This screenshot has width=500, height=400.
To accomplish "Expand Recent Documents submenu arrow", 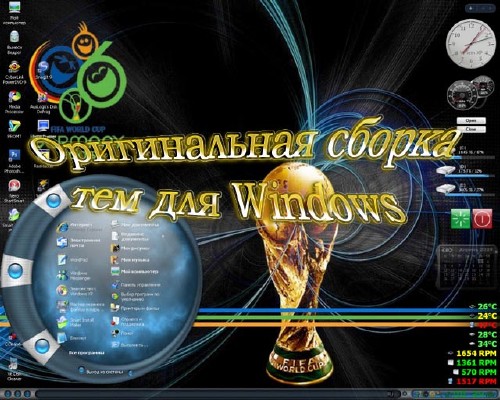I will tap(163, 236).
